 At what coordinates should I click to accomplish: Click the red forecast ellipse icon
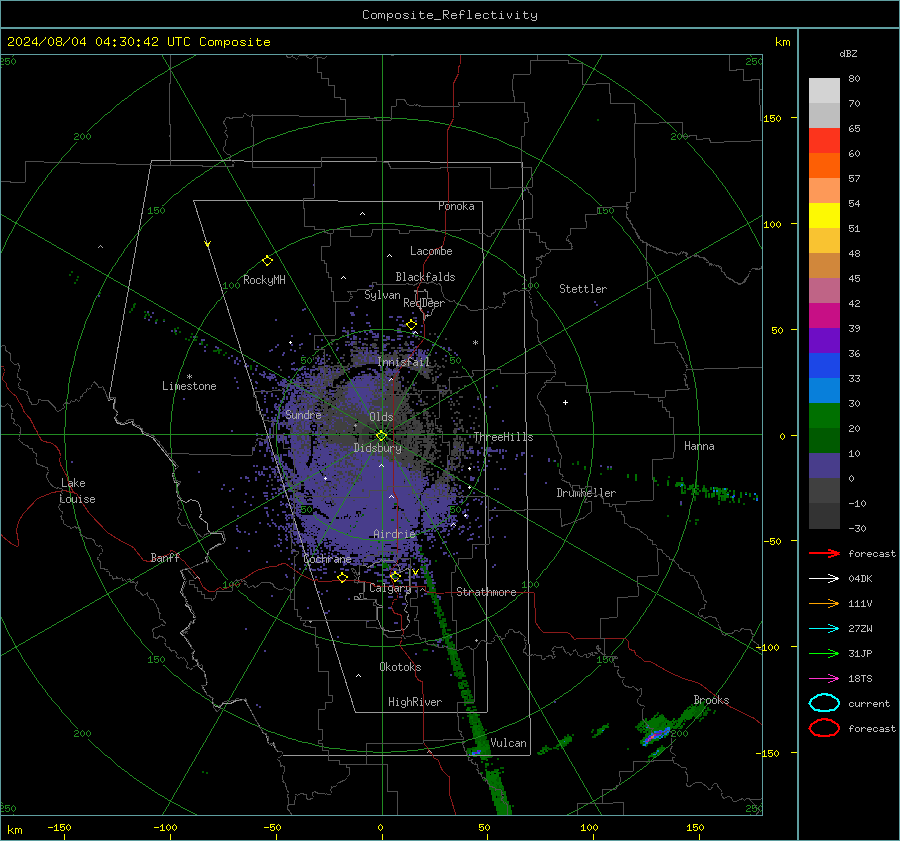824,728
